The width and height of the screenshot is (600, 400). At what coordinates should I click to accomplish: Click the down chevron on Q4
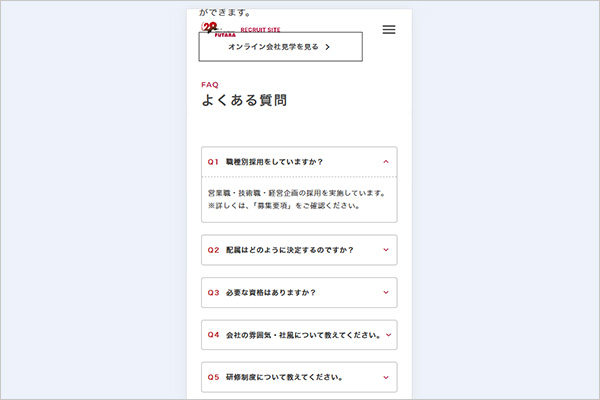click(386, 335)
